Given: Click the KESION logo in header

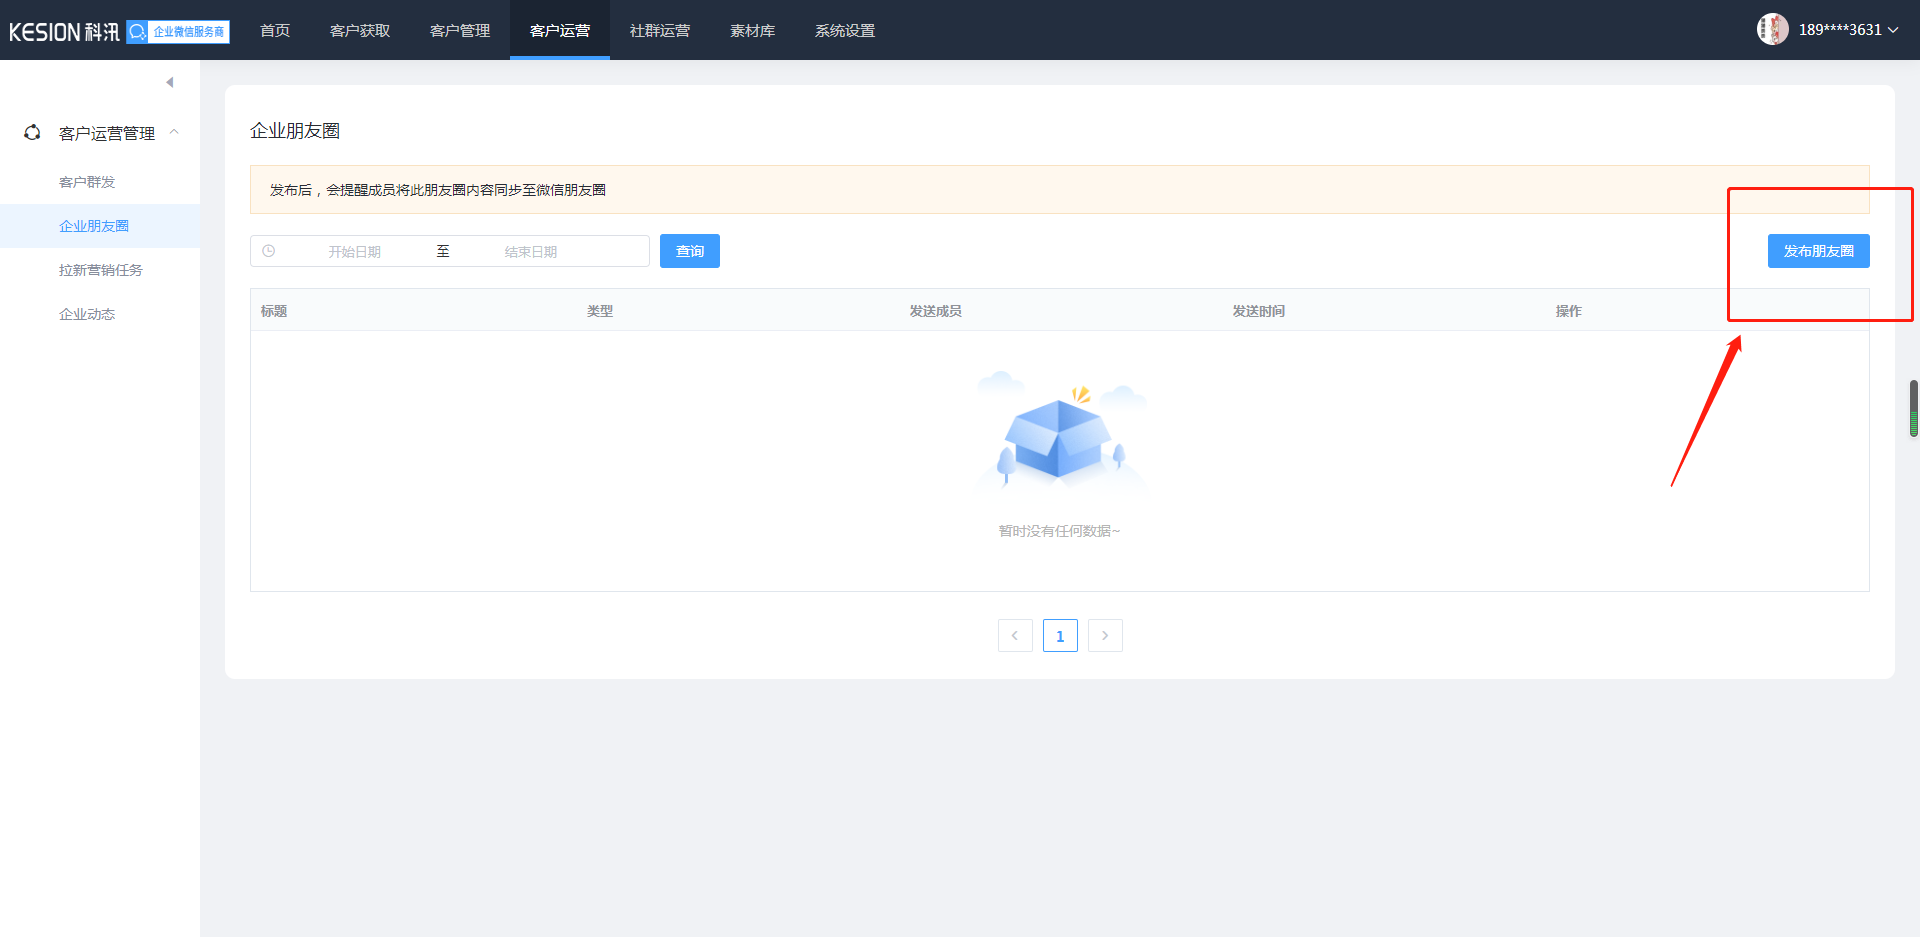Looking at the screenshot, I should 64,32.
